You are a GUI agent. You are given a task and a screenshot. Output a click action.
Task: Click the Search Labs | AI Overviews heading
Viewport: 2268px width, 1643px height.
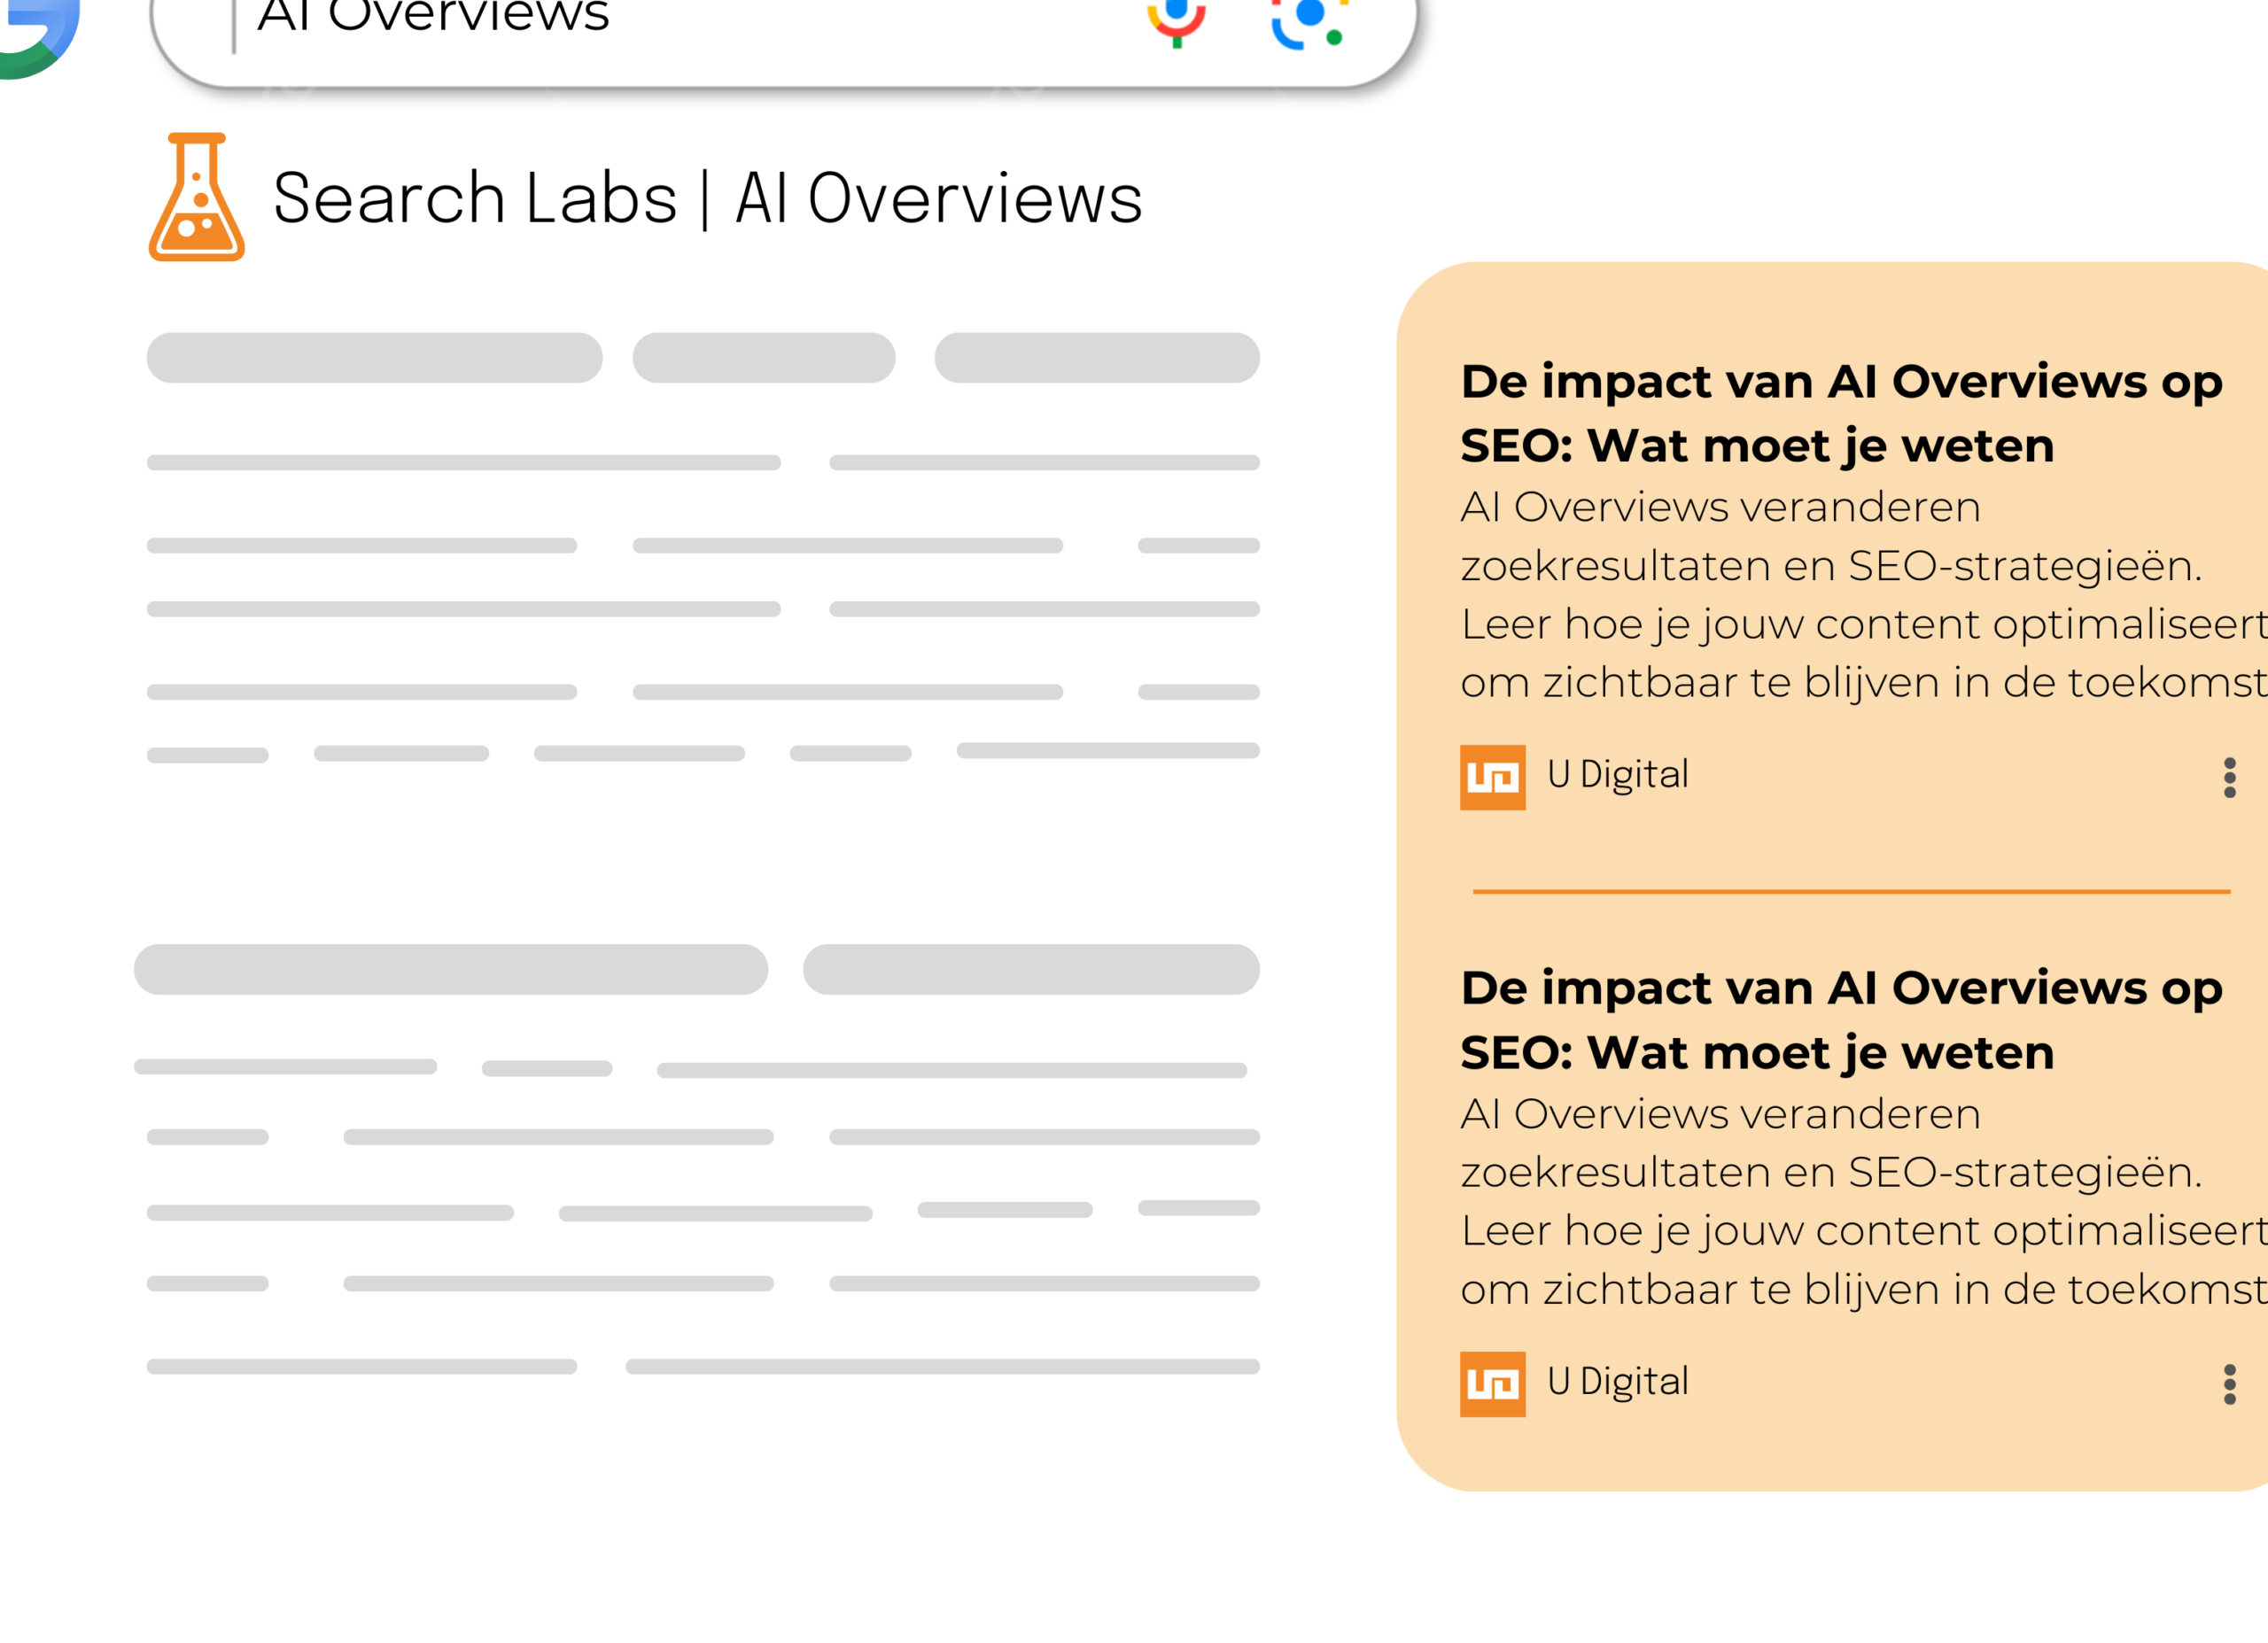707,198
